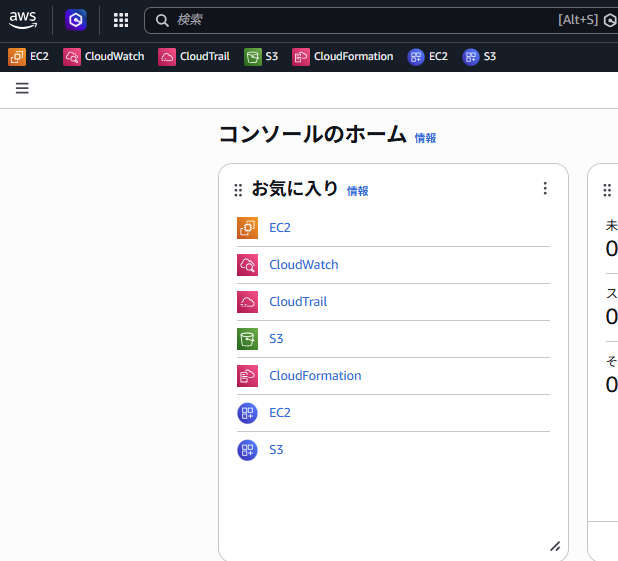The image size is (618, 561).
Task: Expand the side navigation hamburger menu
Action: [x=22, y=88]
